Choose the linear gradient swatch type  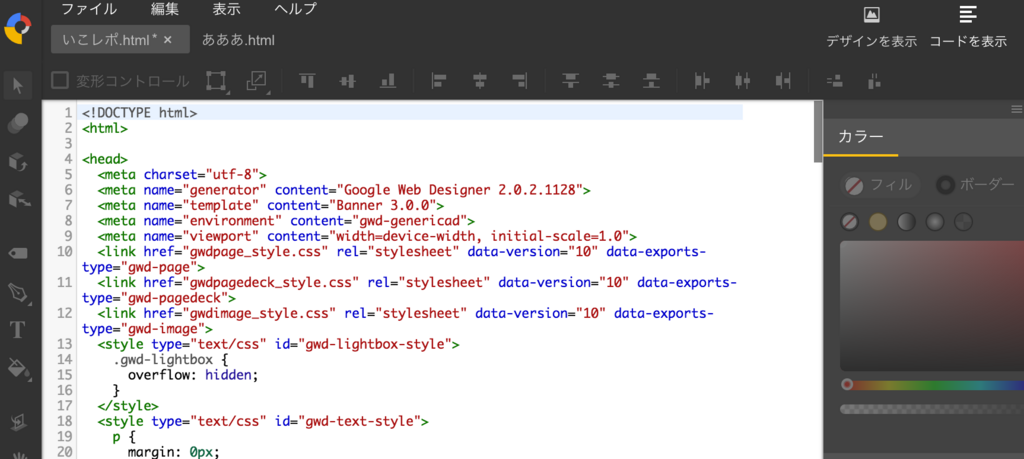(x=906, y=223)
